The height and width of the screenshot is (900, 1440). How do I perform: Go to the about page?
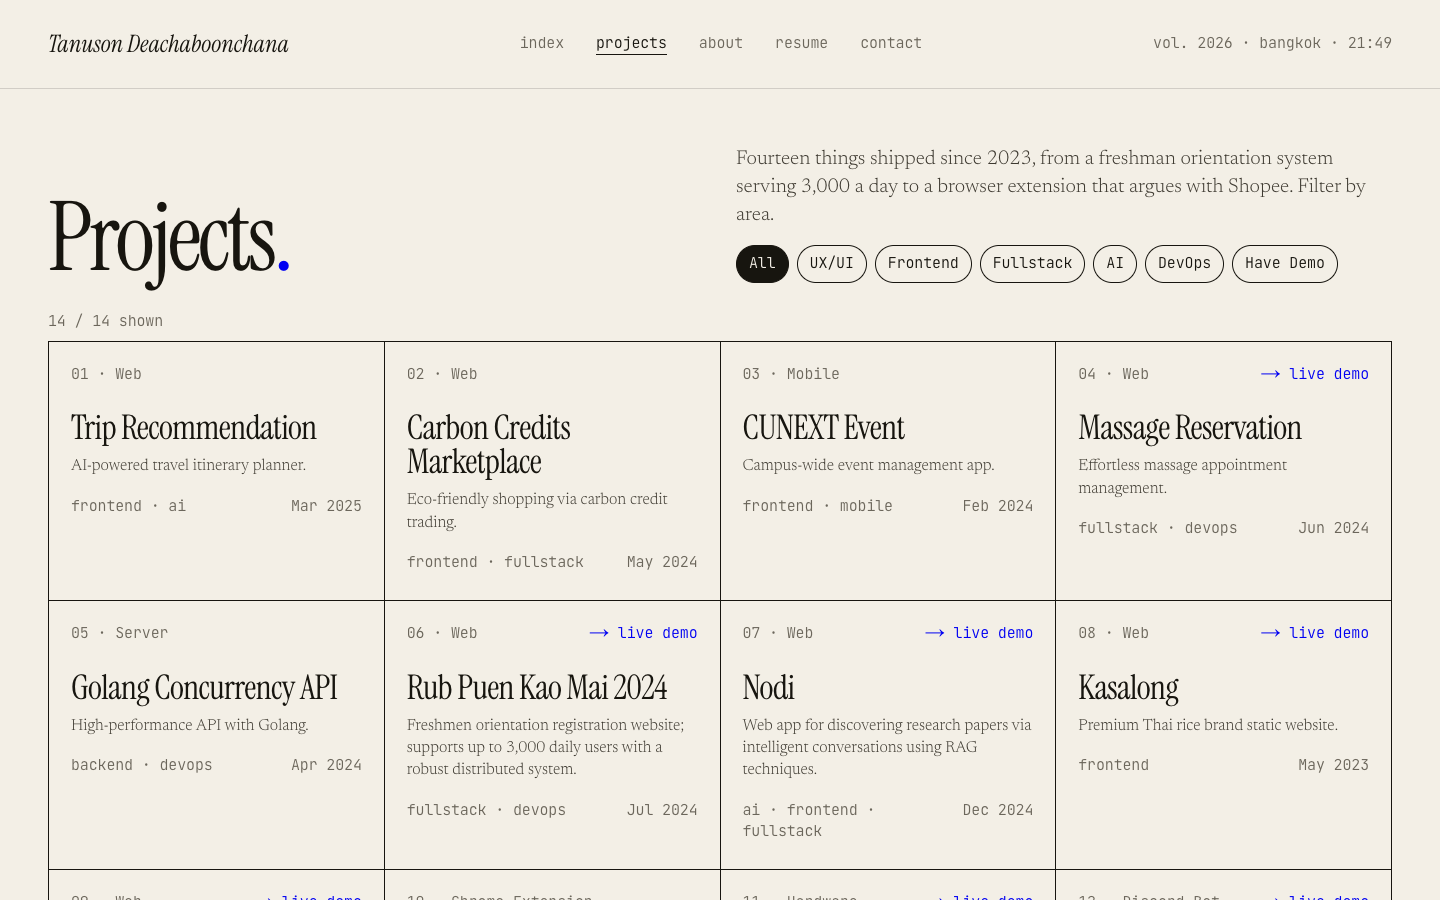720,43
